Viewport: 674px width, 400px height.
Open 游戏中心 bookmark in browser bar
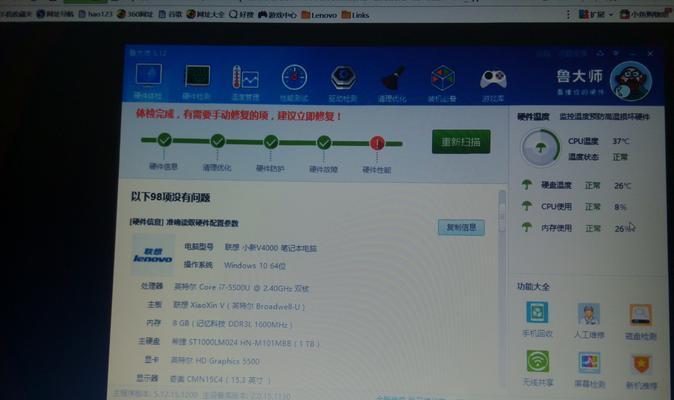277,15
